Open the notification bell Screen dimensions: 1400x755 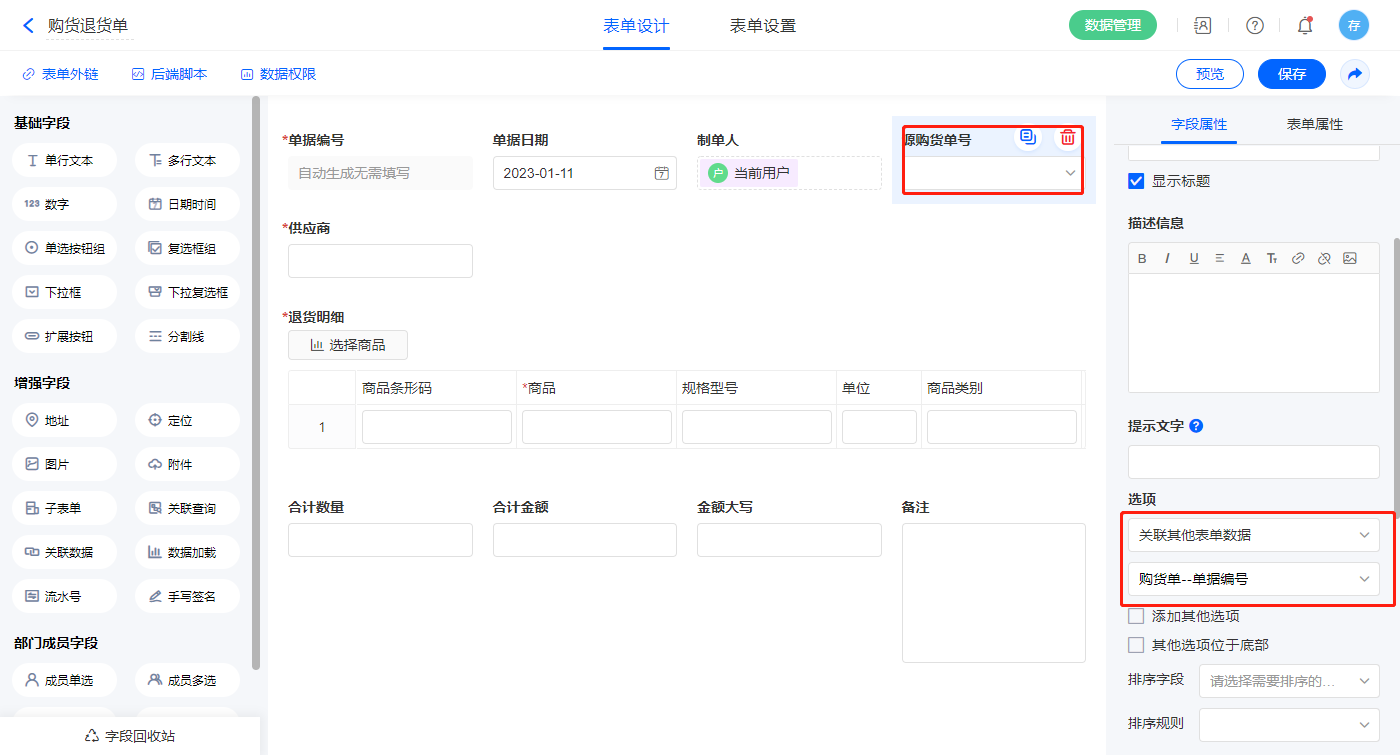1304,26
